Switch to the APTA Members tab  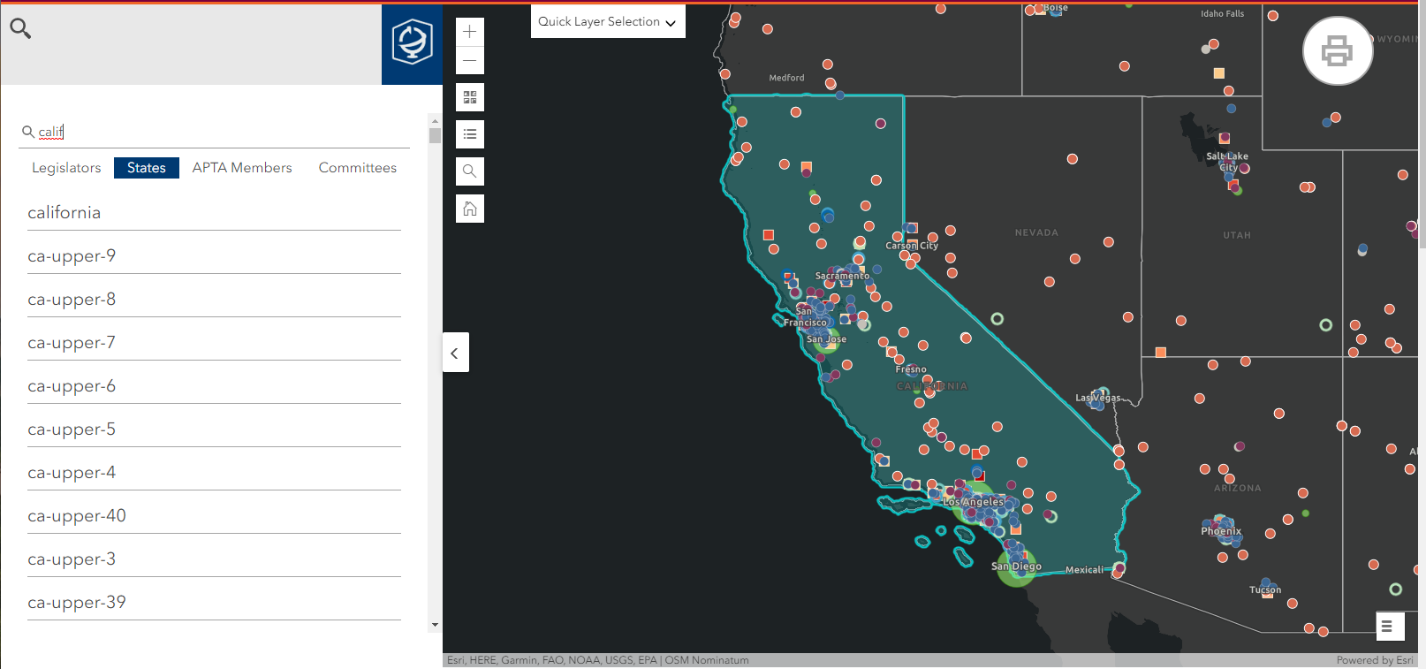click(242, 168)
